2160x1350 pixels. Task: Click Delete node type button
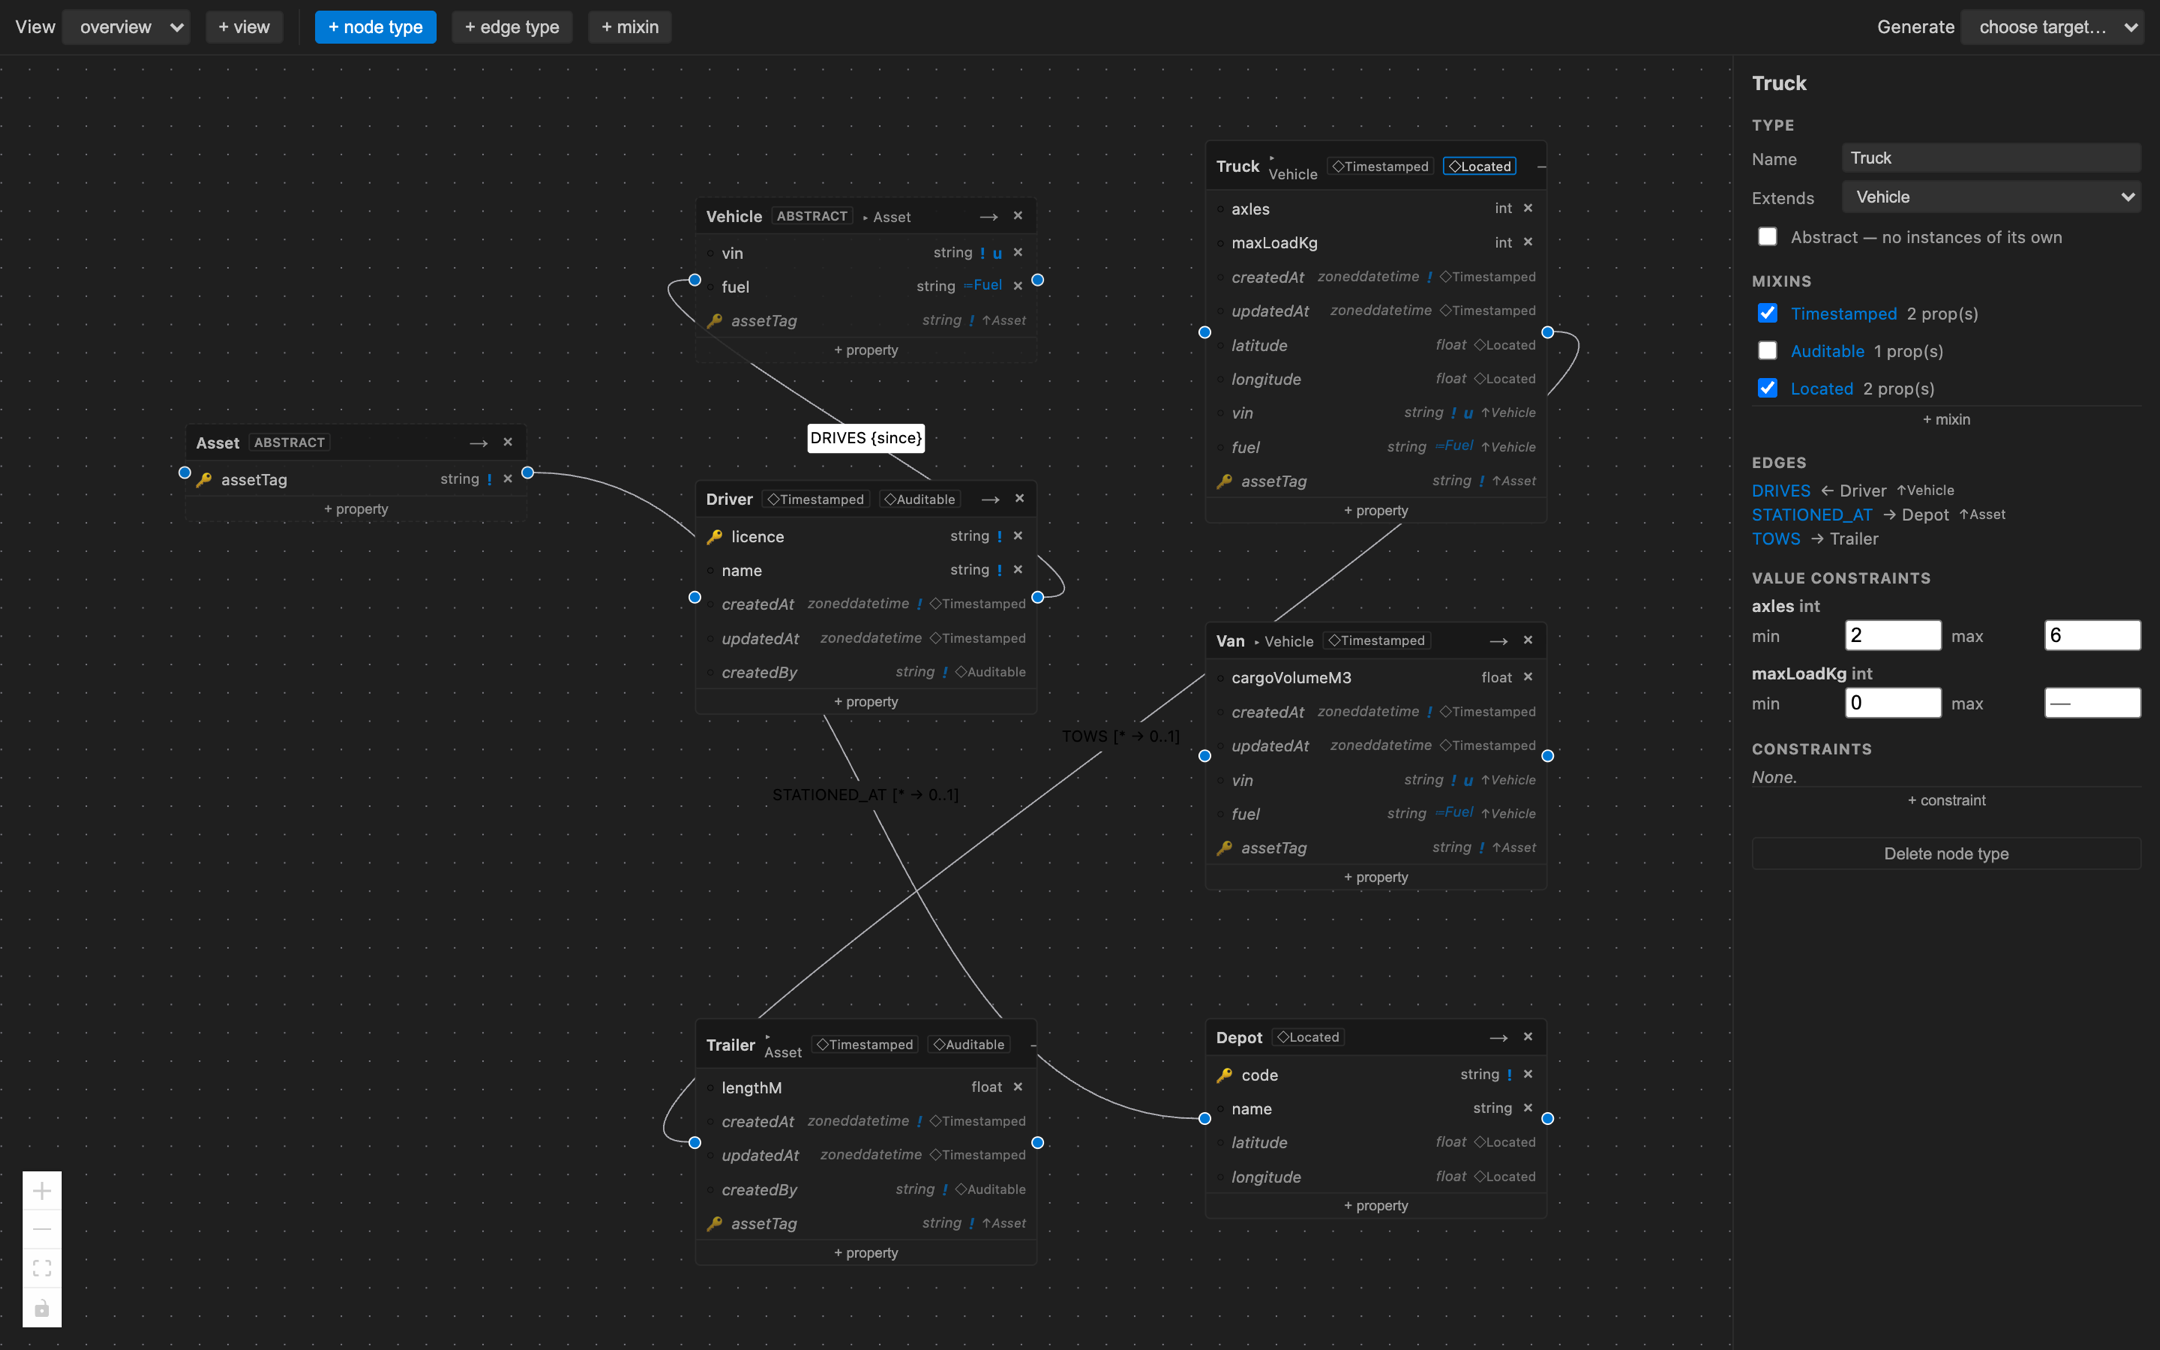tap(1946, 853)
